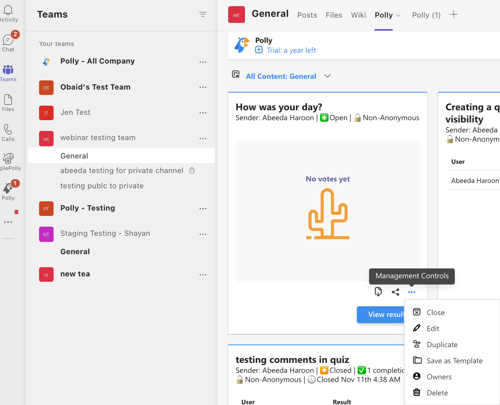Click the Polly parrot logo
500x405 pixels.
click(x=241, y=45)
